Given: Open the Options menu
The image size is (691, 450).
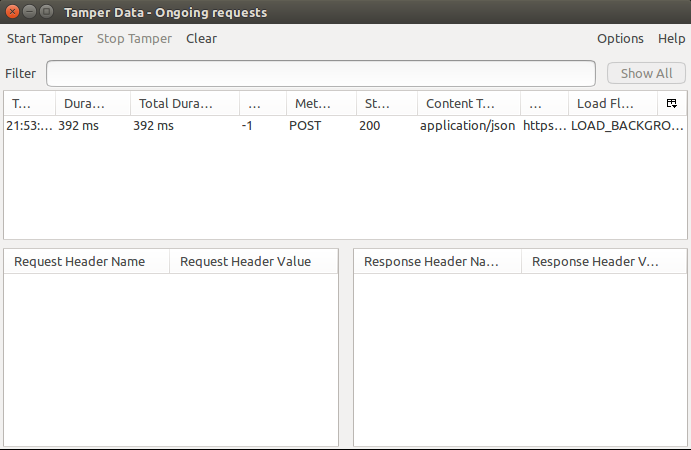Looking at the screenshot, I should pos(620,39).
